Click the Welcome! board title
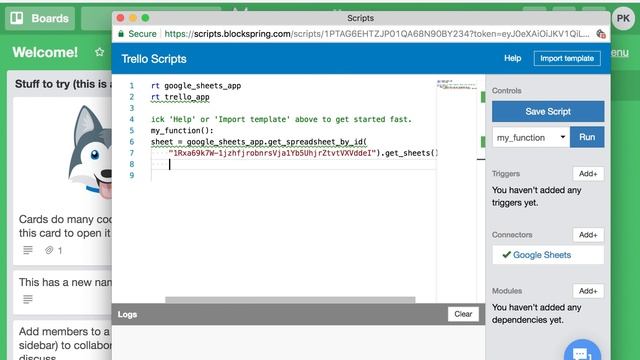The height and width of the screenshot is (360, 640). tap(45, 52)
